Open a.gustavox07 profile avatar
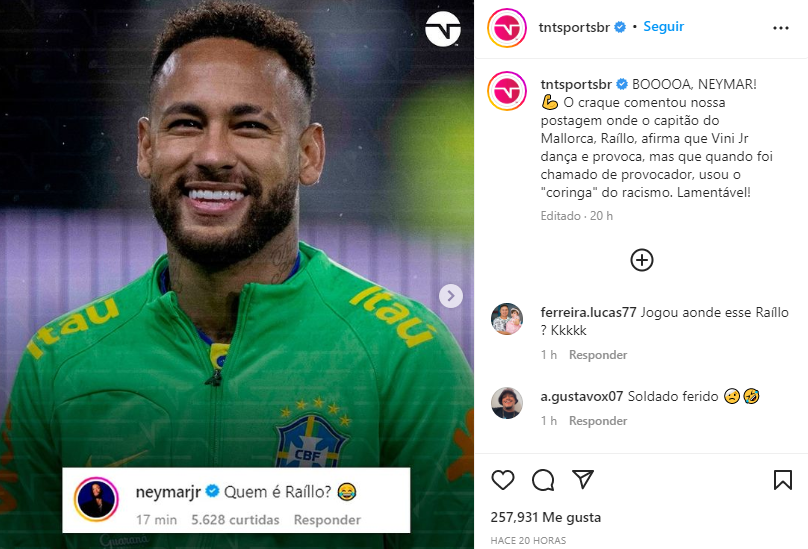This screenshot has height=549, width=808. pos(507,402)
